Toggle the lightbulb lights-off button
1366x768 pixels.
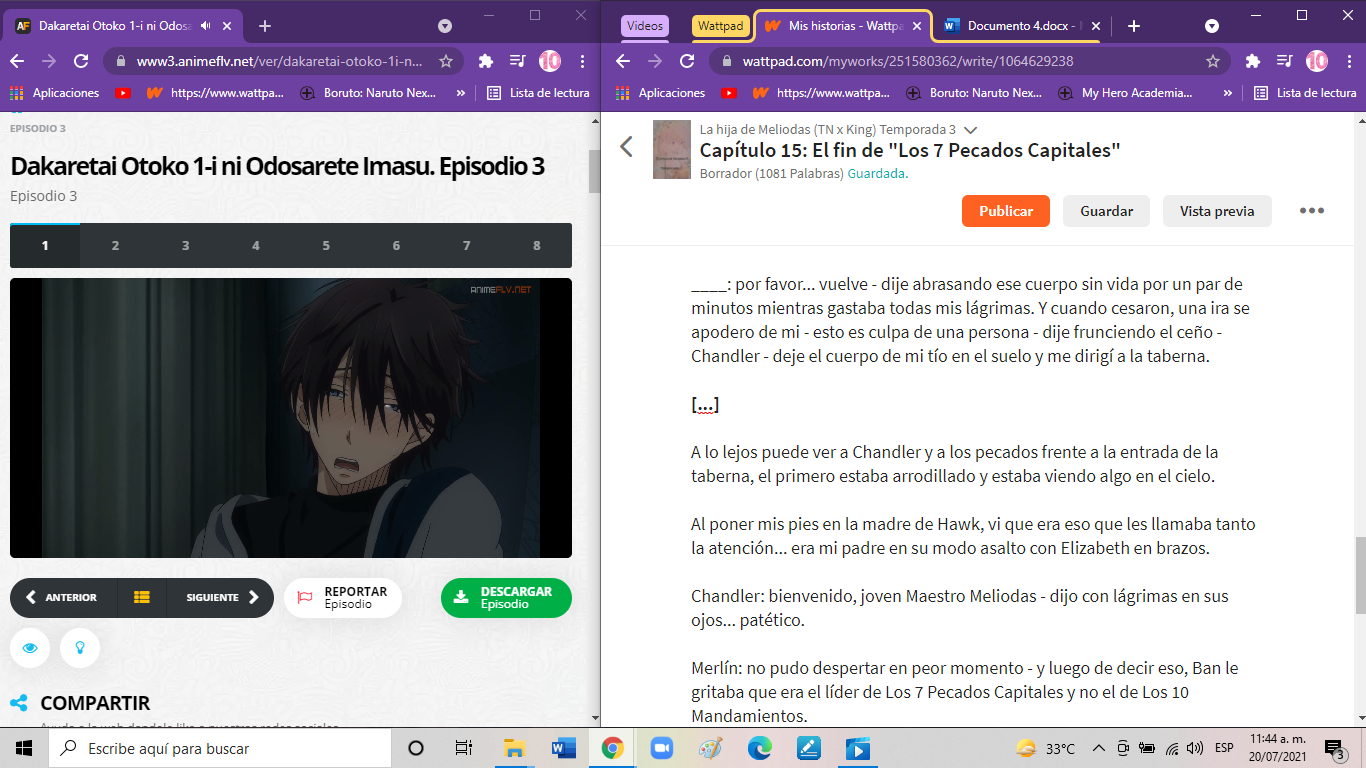coord(80,648)
